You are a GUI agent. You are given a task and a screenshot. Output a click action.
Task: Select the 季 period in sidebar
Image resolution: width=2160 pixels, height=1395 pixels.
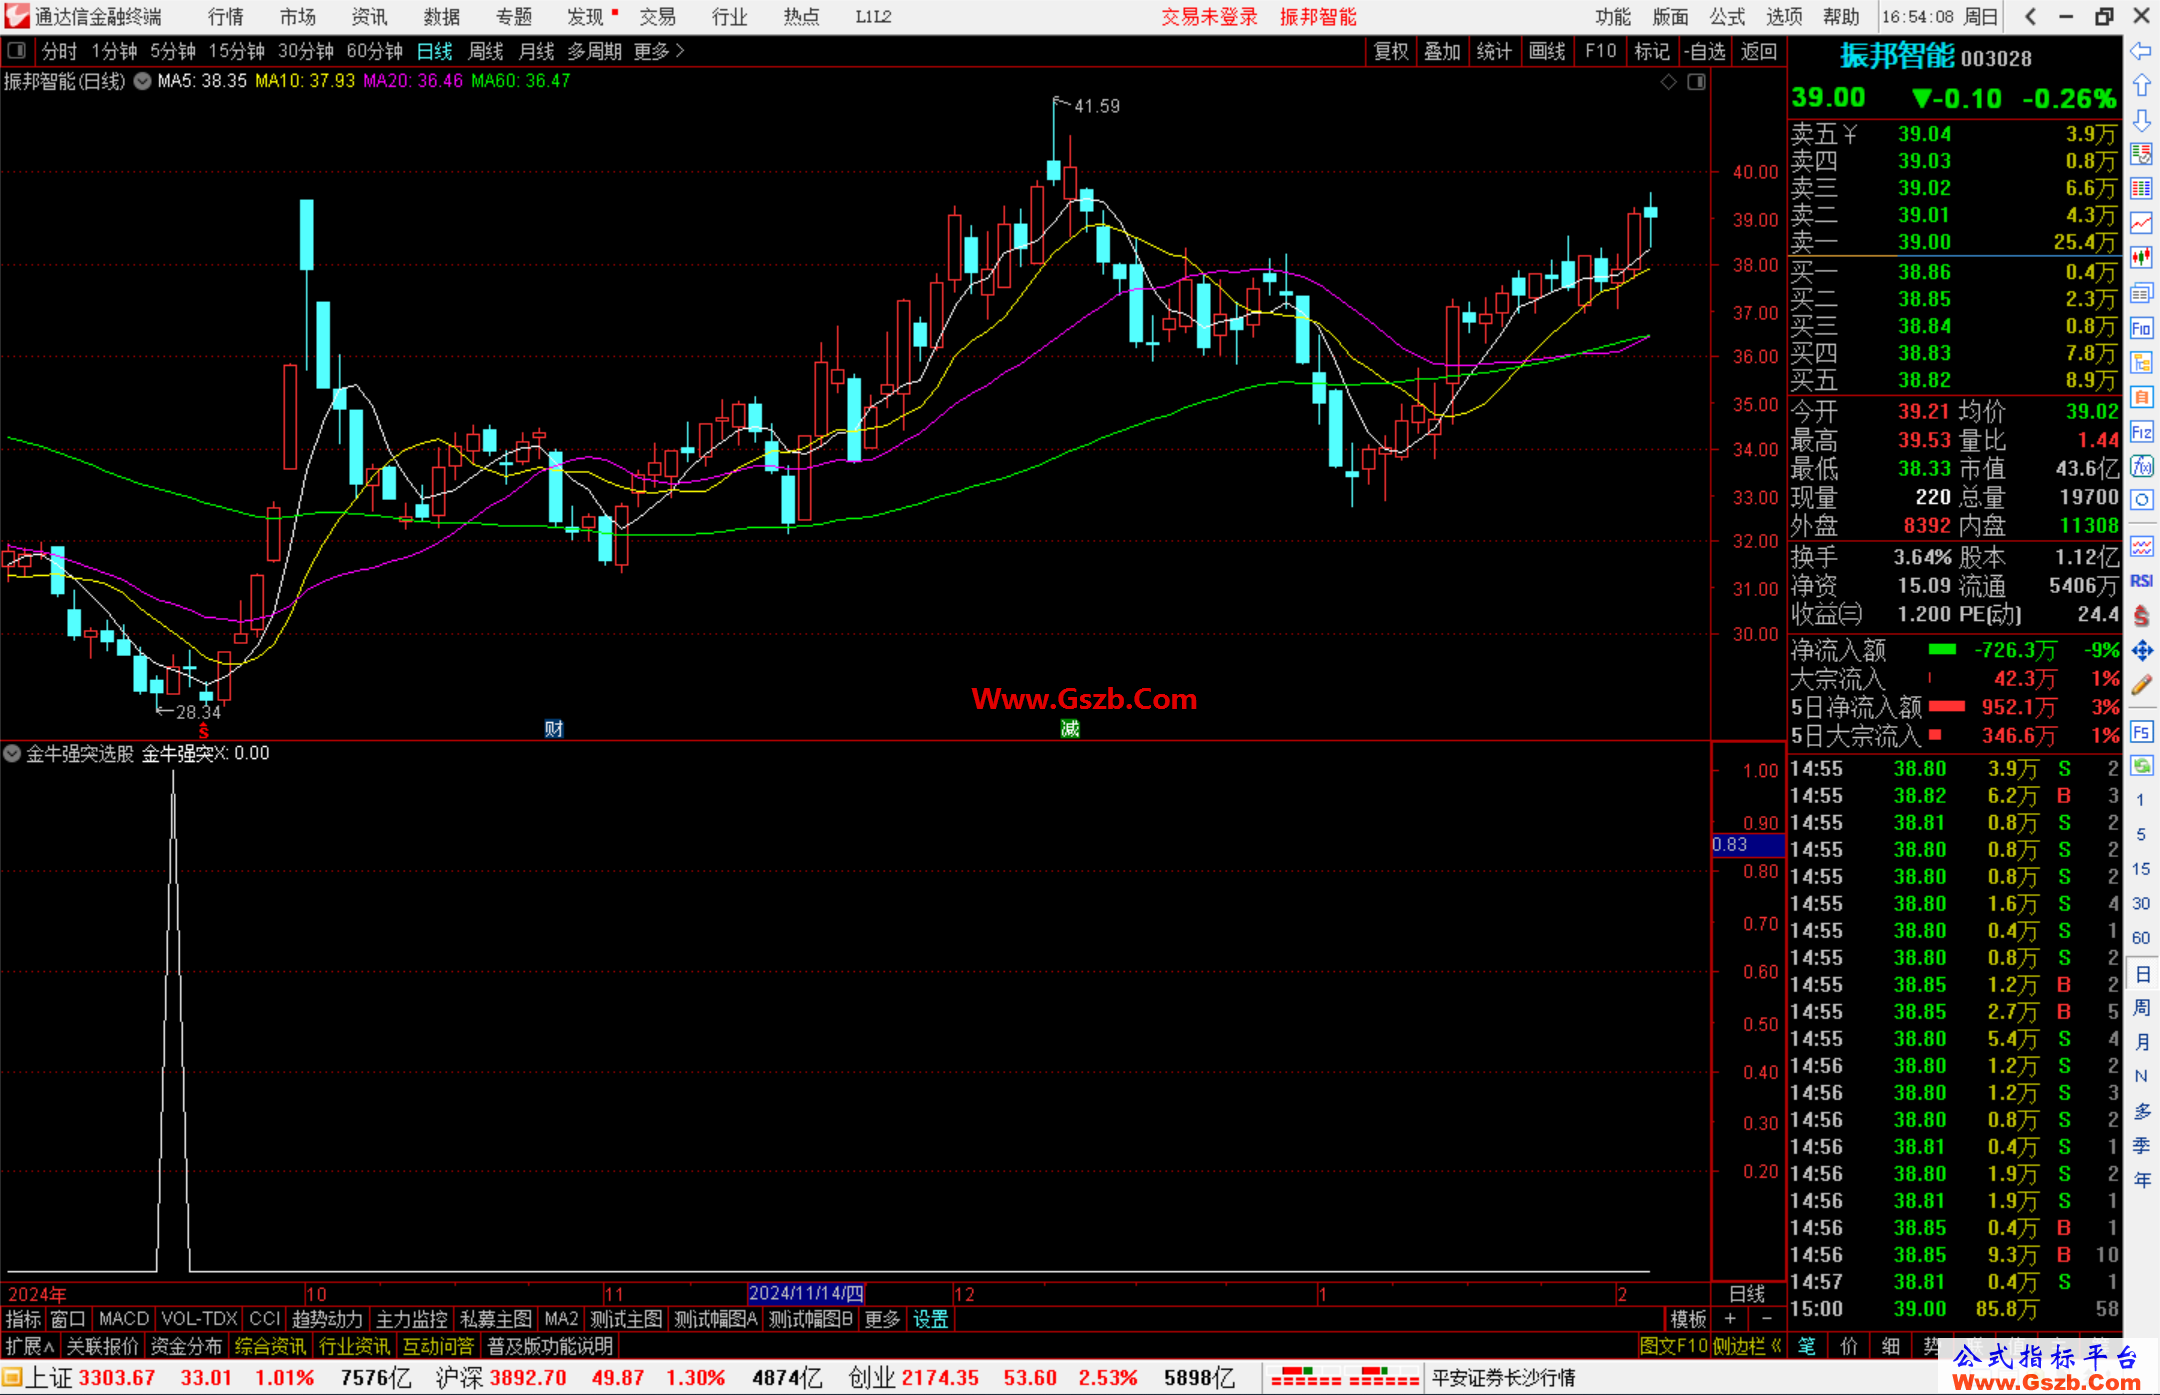[2141, 1145]
